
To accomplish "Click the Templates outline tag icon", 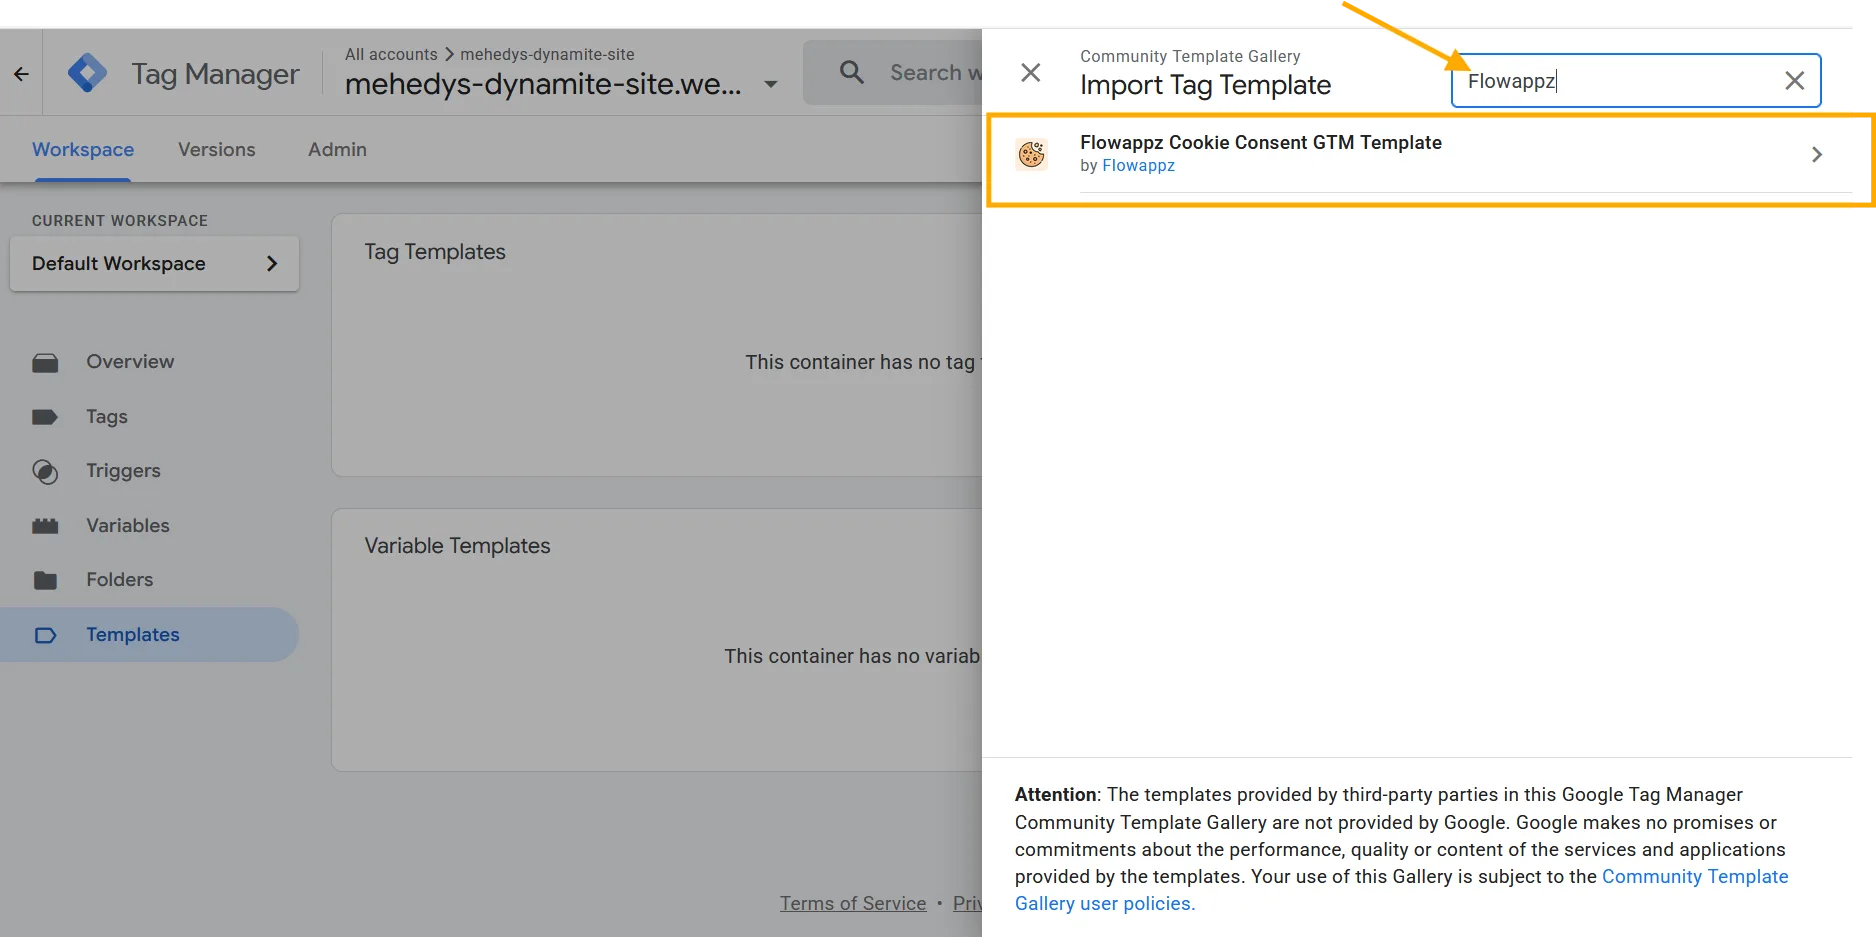I will pyautogui.click(x=45, y=635).
